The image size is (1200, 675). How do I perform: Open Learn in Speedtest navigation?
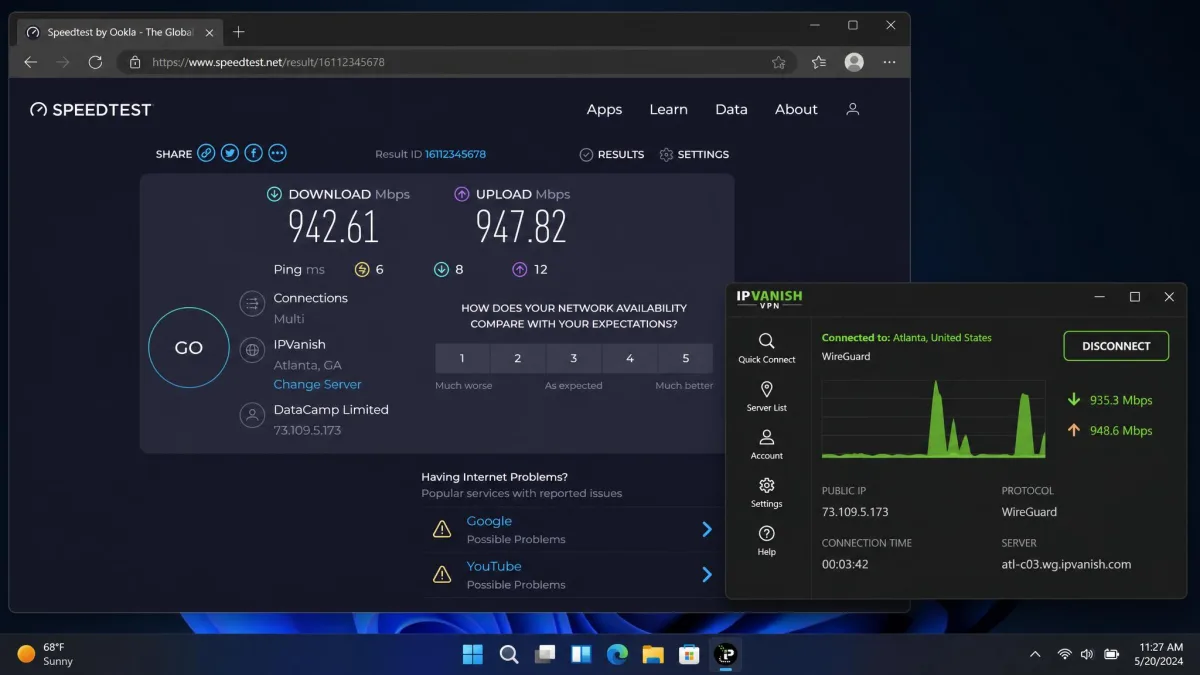668,110
